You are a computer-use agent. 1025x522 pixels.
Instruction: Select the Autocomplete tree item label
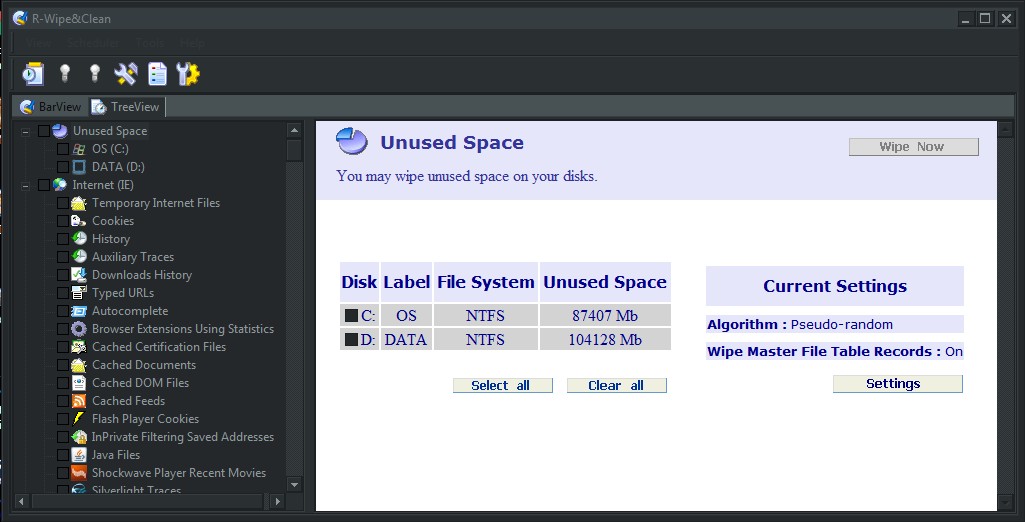(x=130, y=311)
